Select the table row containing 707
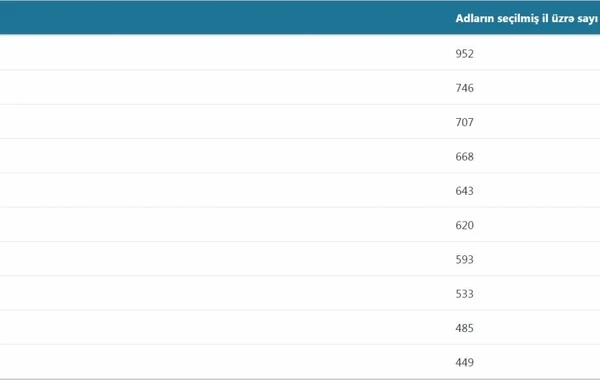 tap(300, 122)
